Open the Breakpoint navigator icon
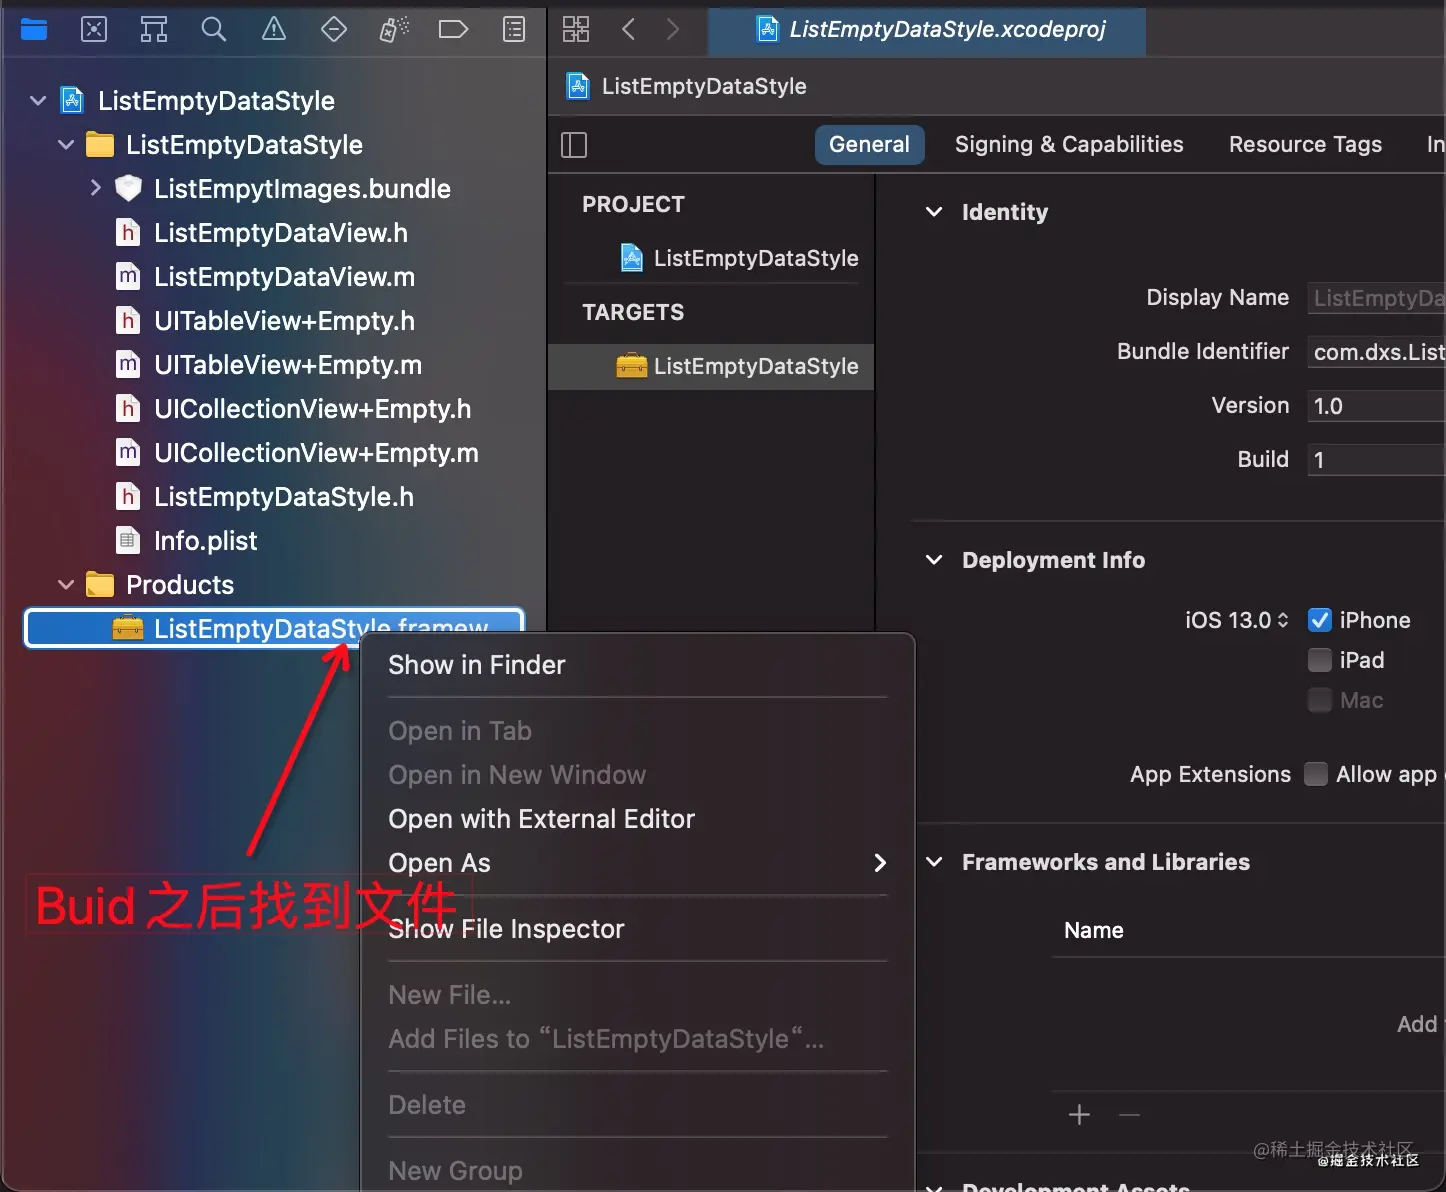Viewport: 1446px width, 1192px height. [x=453, y=30]
